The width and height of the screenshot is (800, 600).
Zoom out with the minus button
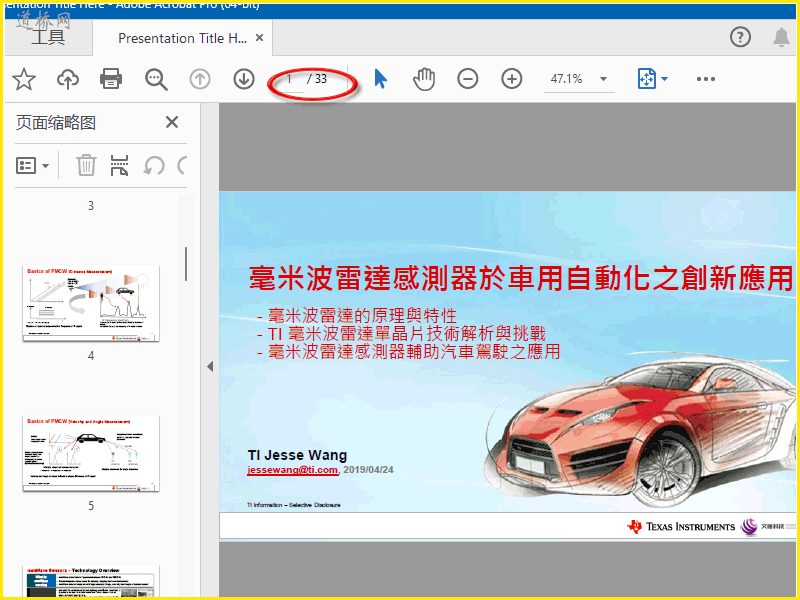pos(468,79)
